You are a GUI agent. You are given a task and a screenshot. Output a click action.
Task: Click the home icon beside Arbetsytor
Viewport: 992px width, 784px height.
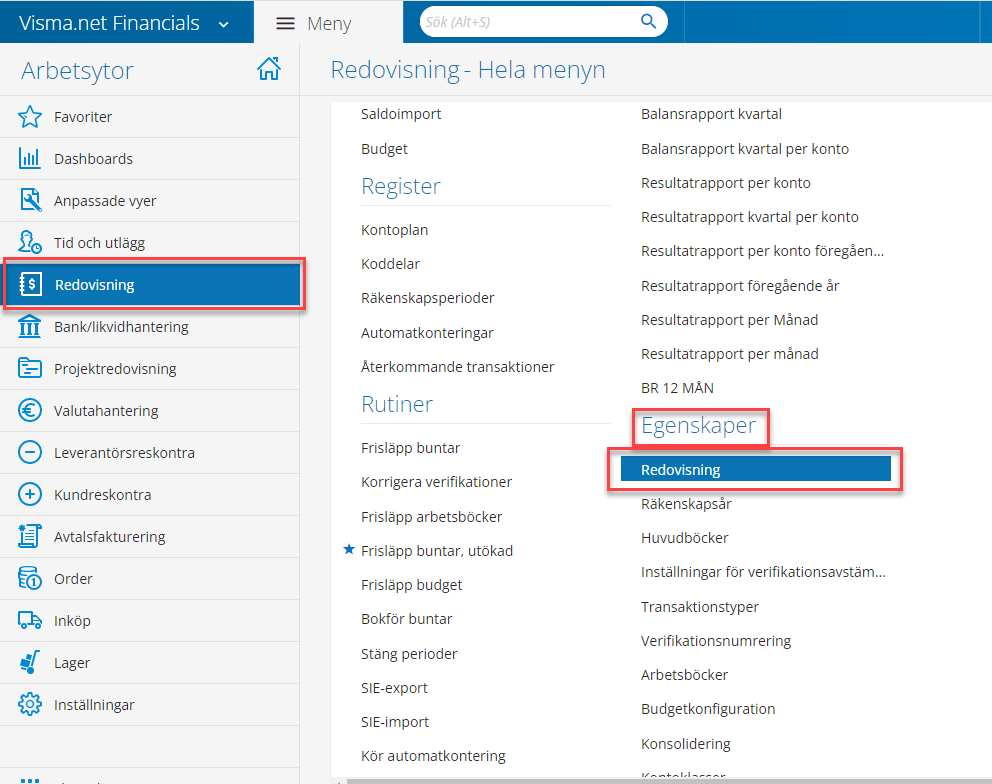(268, 69)
